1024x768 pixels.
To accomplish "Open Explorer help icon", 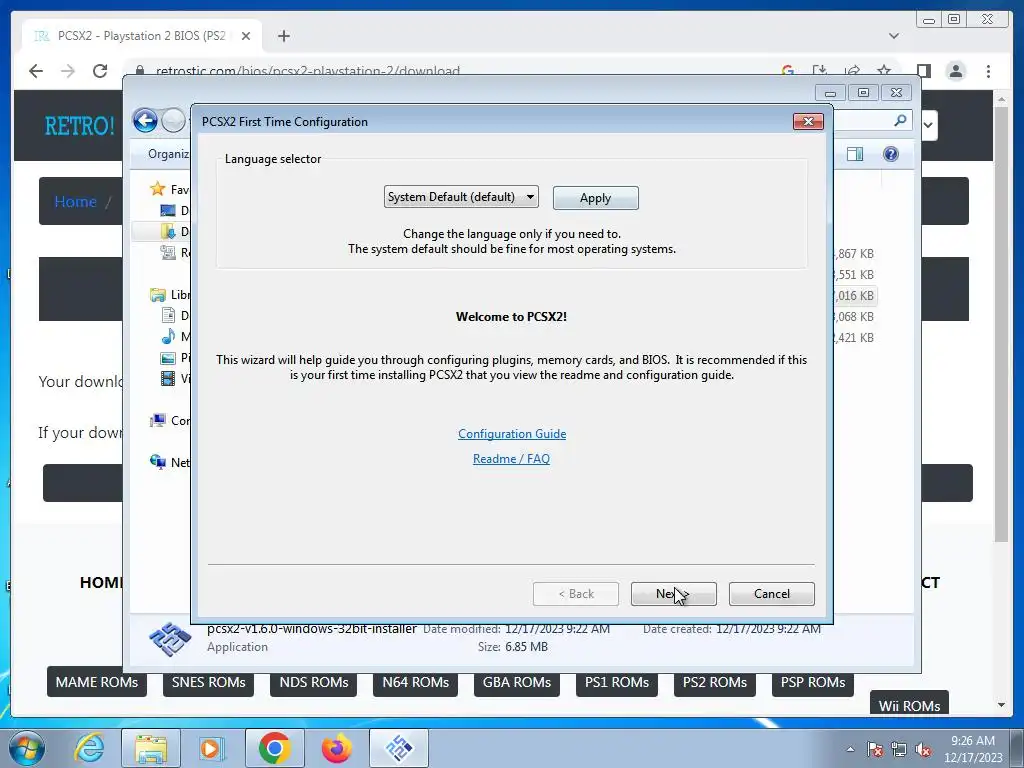I will [x=890, y=154].
